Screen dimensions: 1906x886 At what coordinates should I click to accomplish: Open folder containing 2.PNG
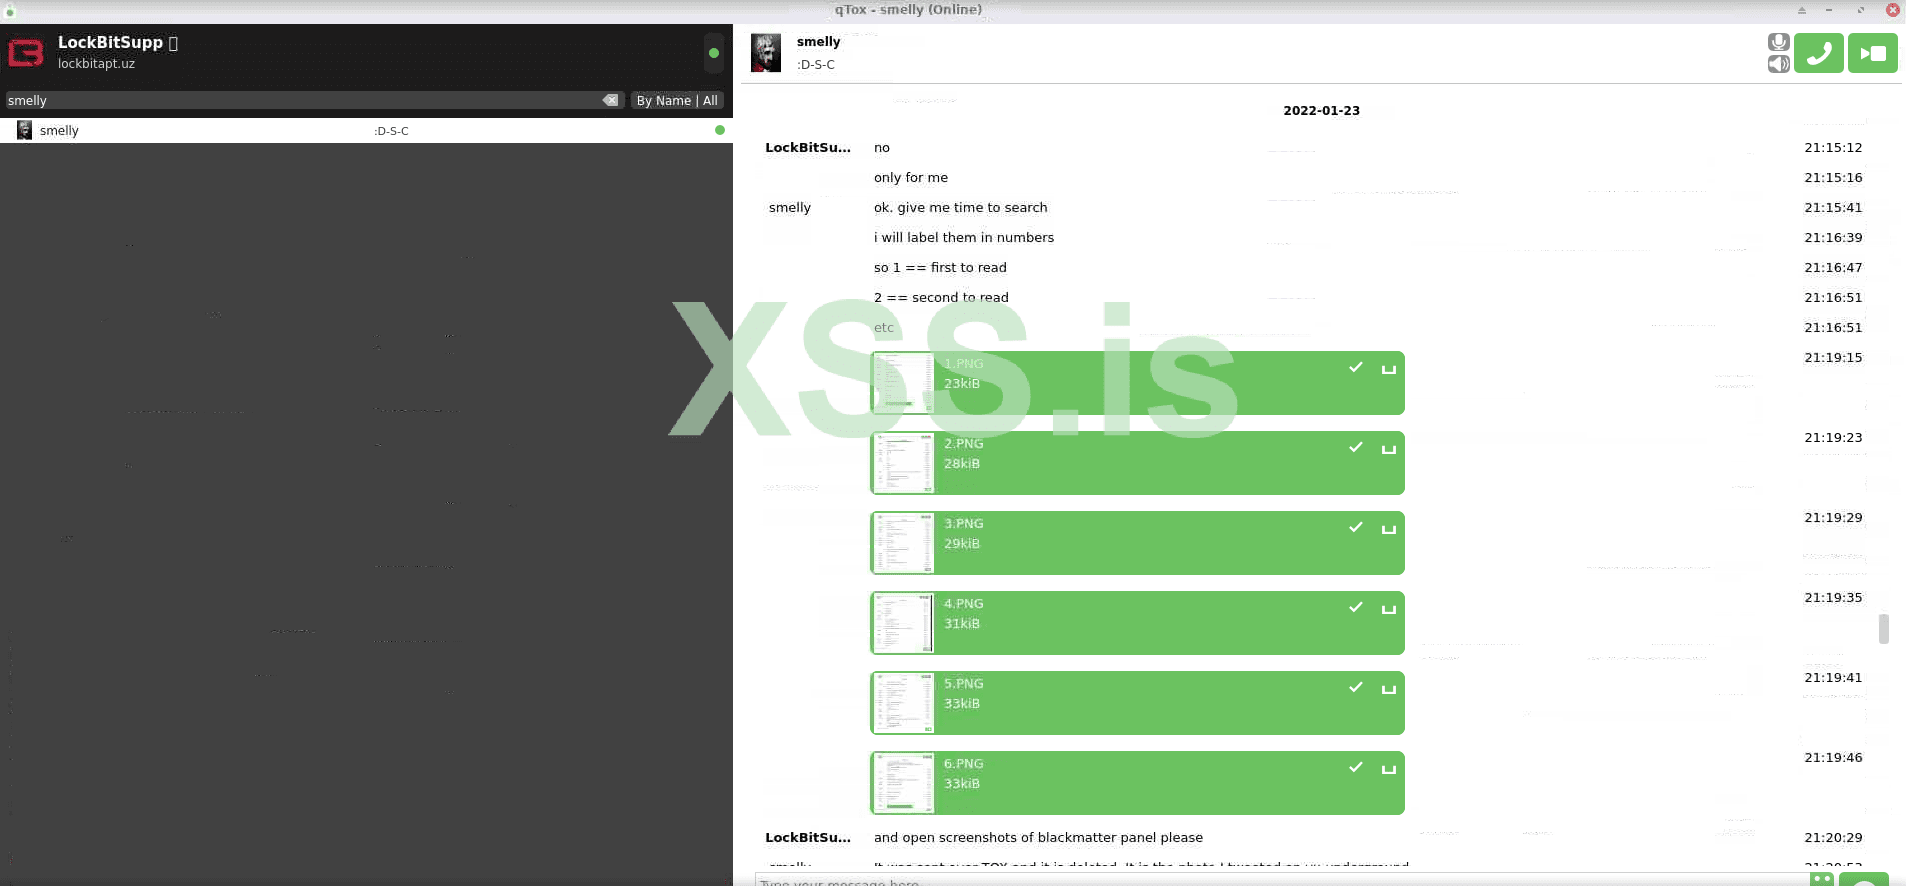(1389, 449)
